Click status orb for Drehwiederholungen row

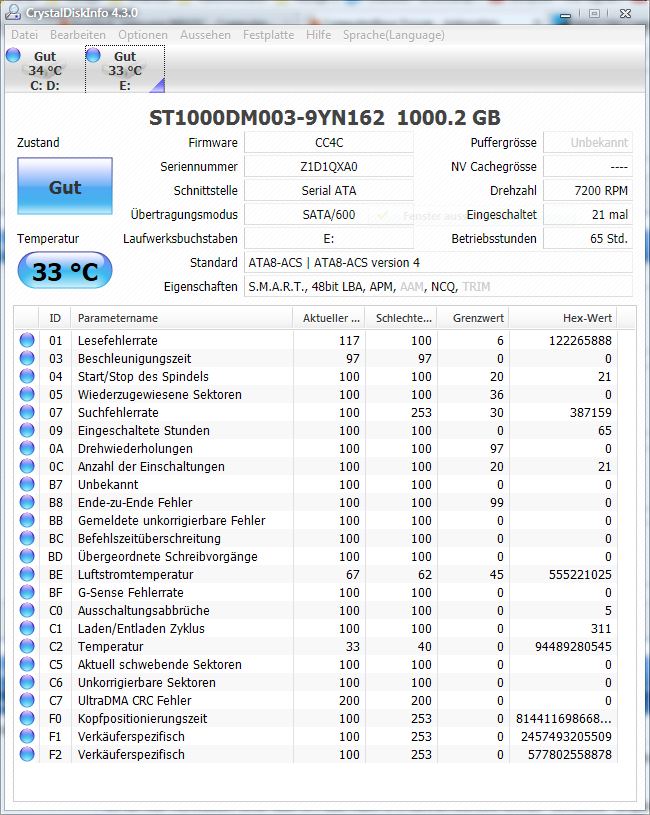coord(27,448)
